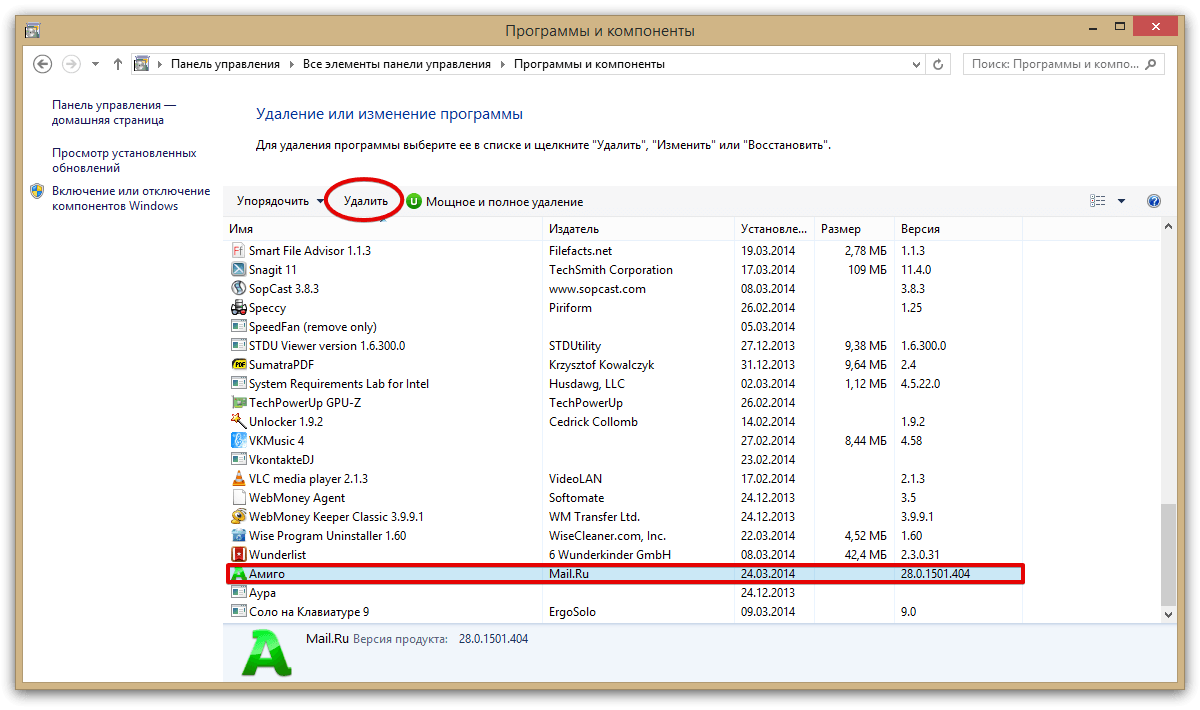Click the VLC media player cone icon
The width and height of the screenshot is (1200, 710).
click(x=238, y=479)
